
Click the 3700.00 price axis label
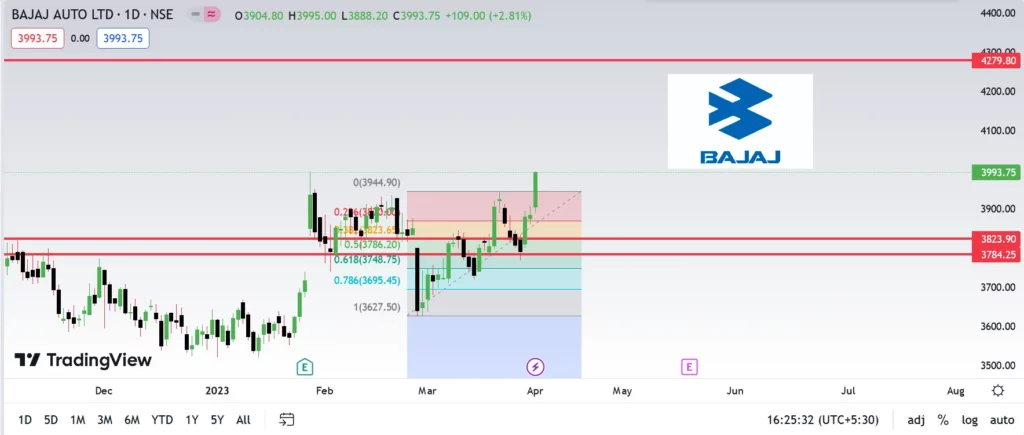(997, 287)
